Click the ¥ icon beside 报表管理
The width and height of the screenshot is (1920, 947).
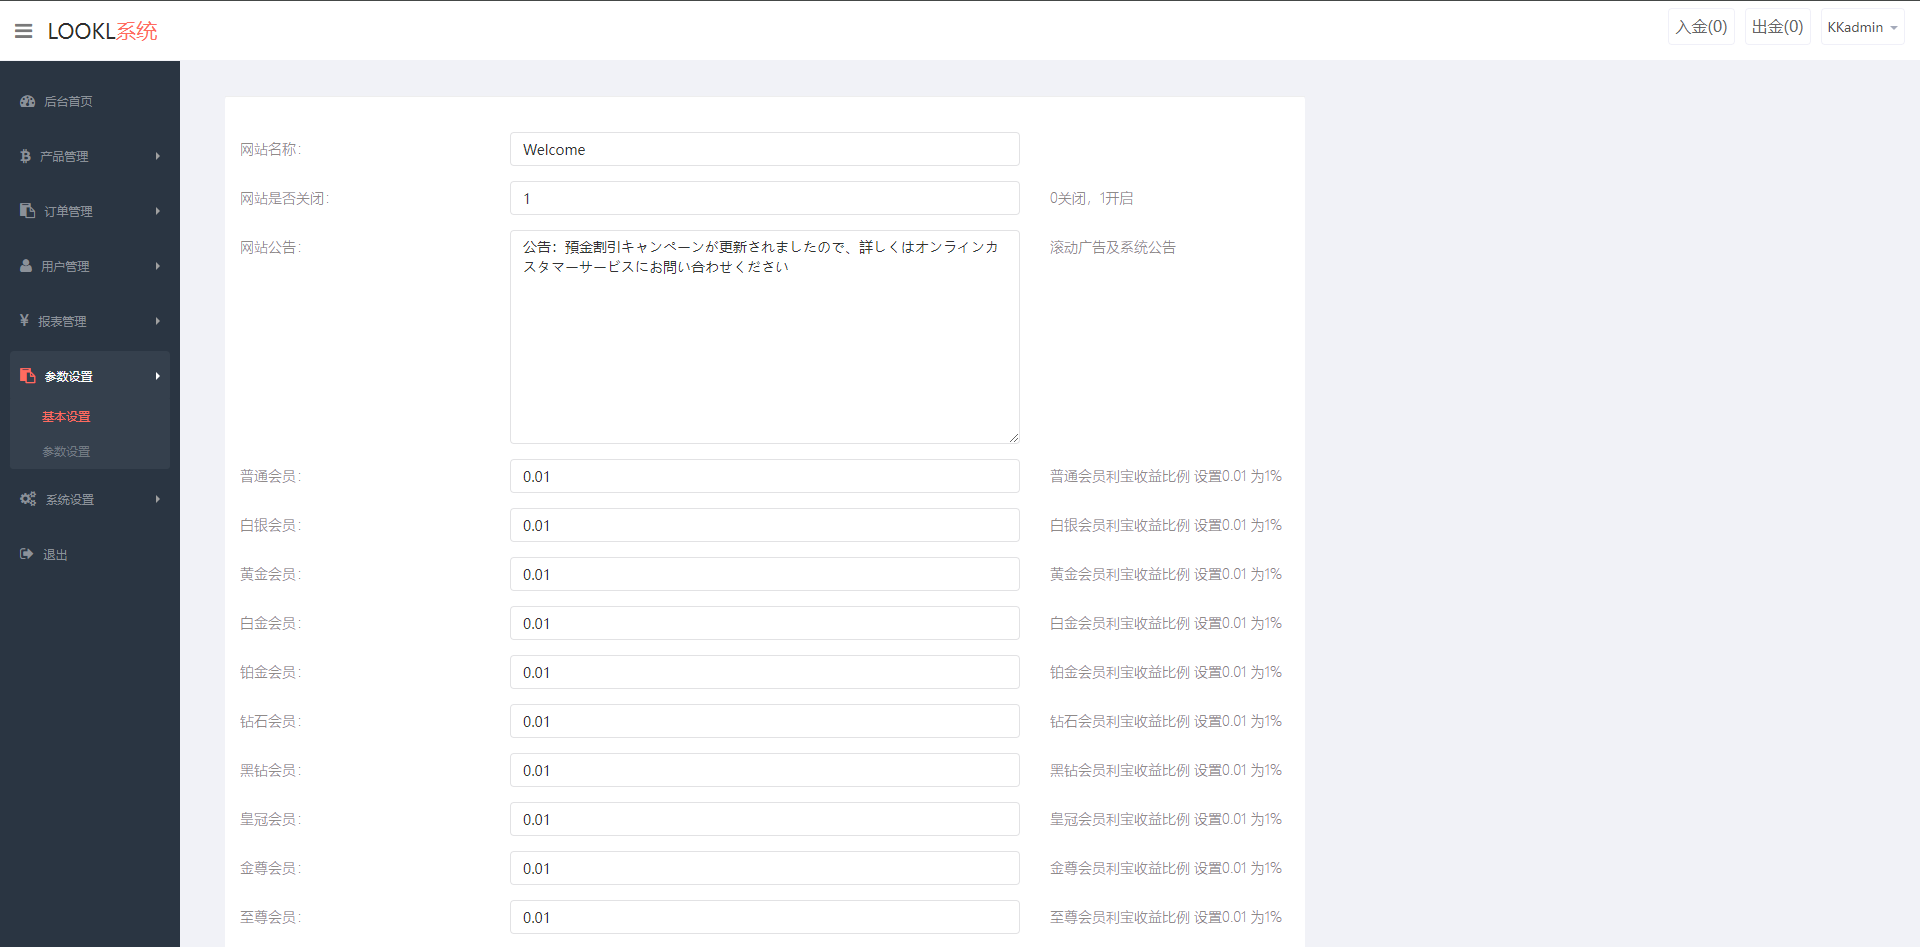click(25, 320)
